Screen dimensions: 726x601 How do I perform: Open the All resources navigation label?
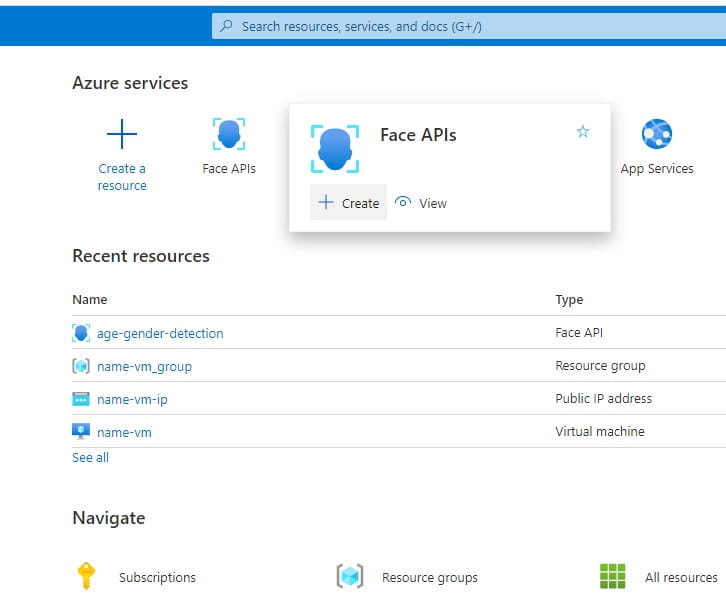pyautogui.click(x=681, y=577)
